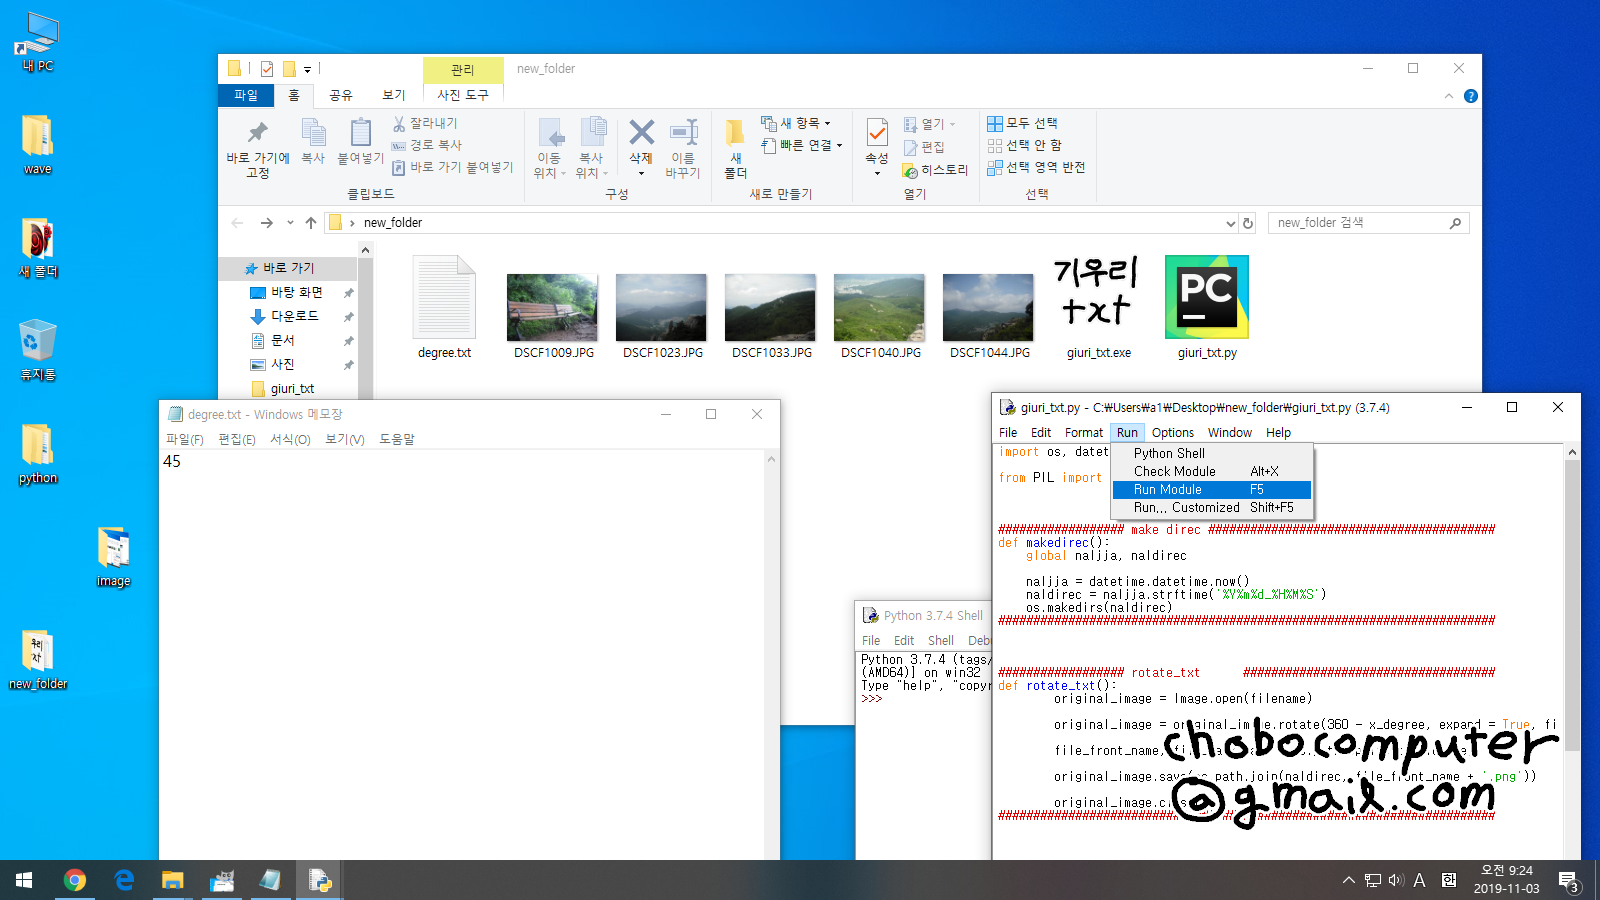Click Invert selection (선택 영역 반전)

[x=1036, y=167]
